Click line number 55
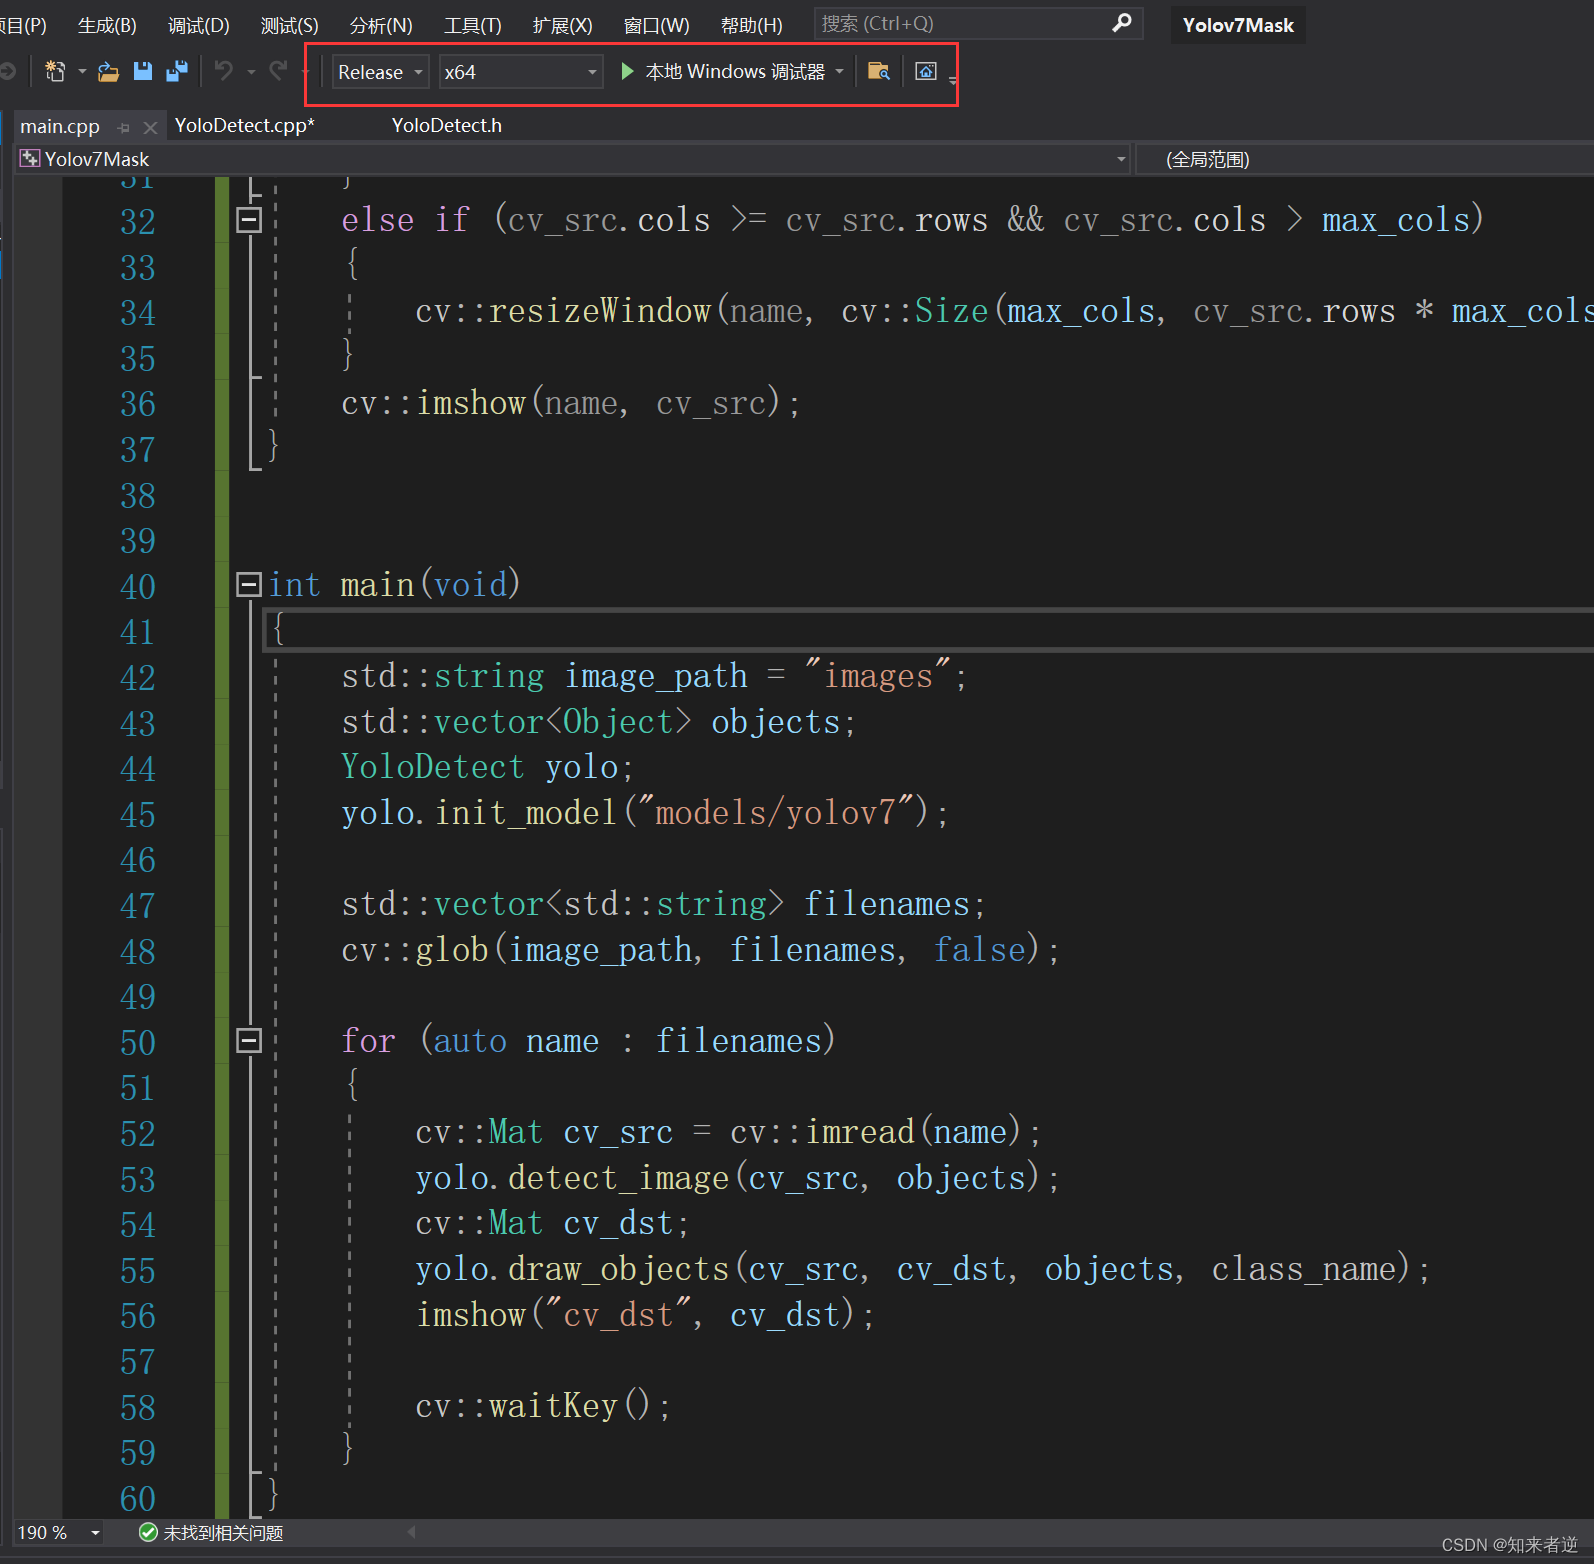The height and width of the screenshot is (1564, 1594). (x=138, y=1270)
